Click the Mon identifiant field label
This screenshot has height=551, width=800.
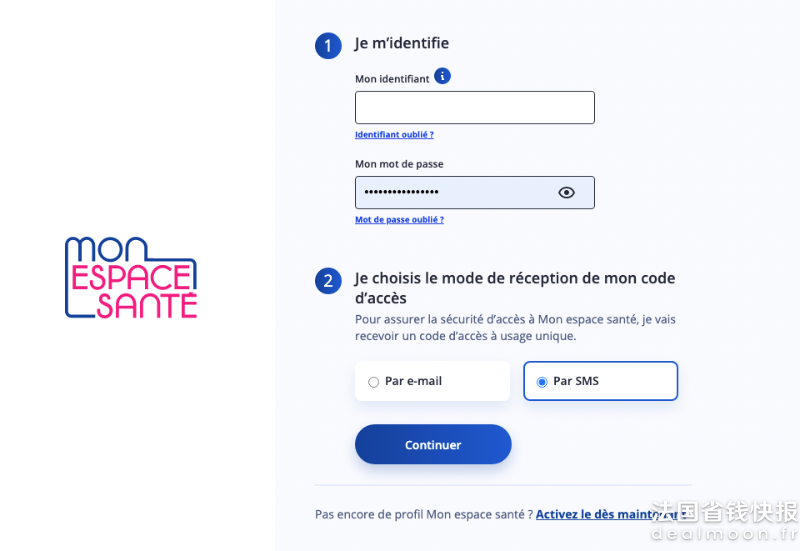pos(392,79)
